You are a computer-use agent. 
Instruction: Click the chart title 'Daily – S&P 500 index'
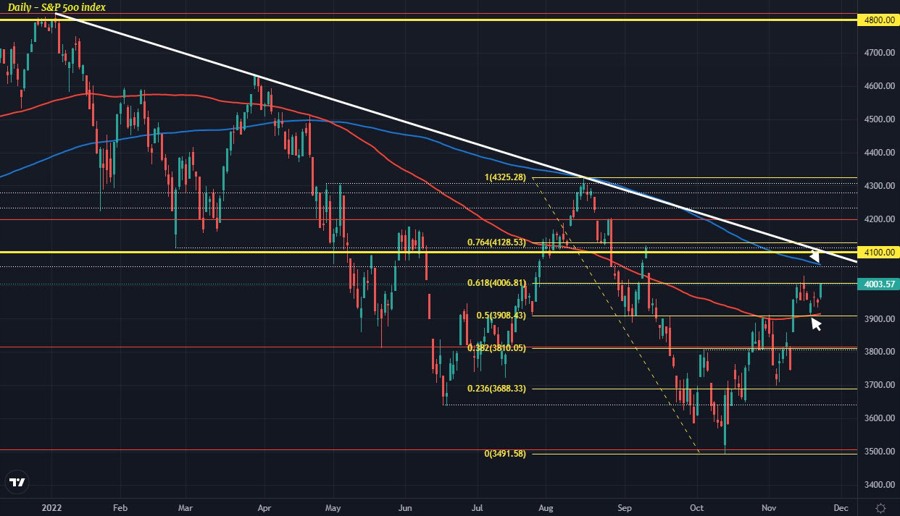[56, 7]
